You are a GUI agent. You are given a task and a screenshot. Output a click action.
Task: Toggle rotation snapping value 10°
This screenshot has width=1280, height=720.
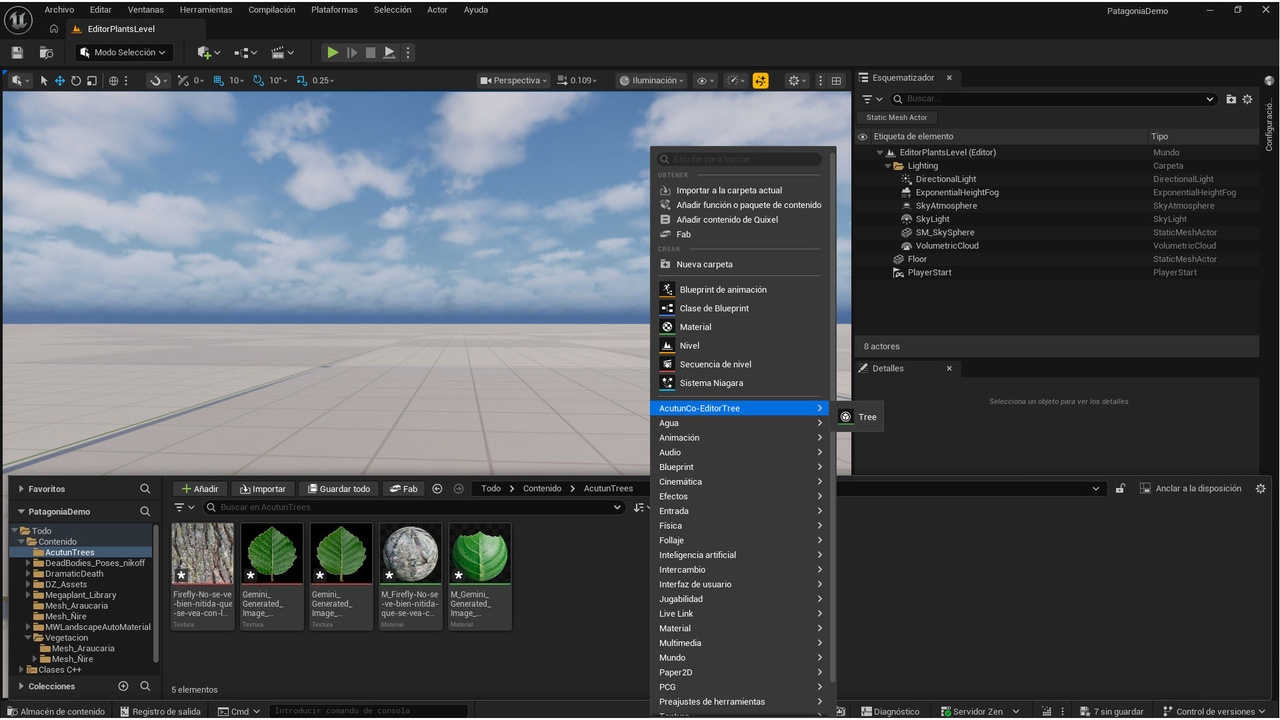[270, 81]
